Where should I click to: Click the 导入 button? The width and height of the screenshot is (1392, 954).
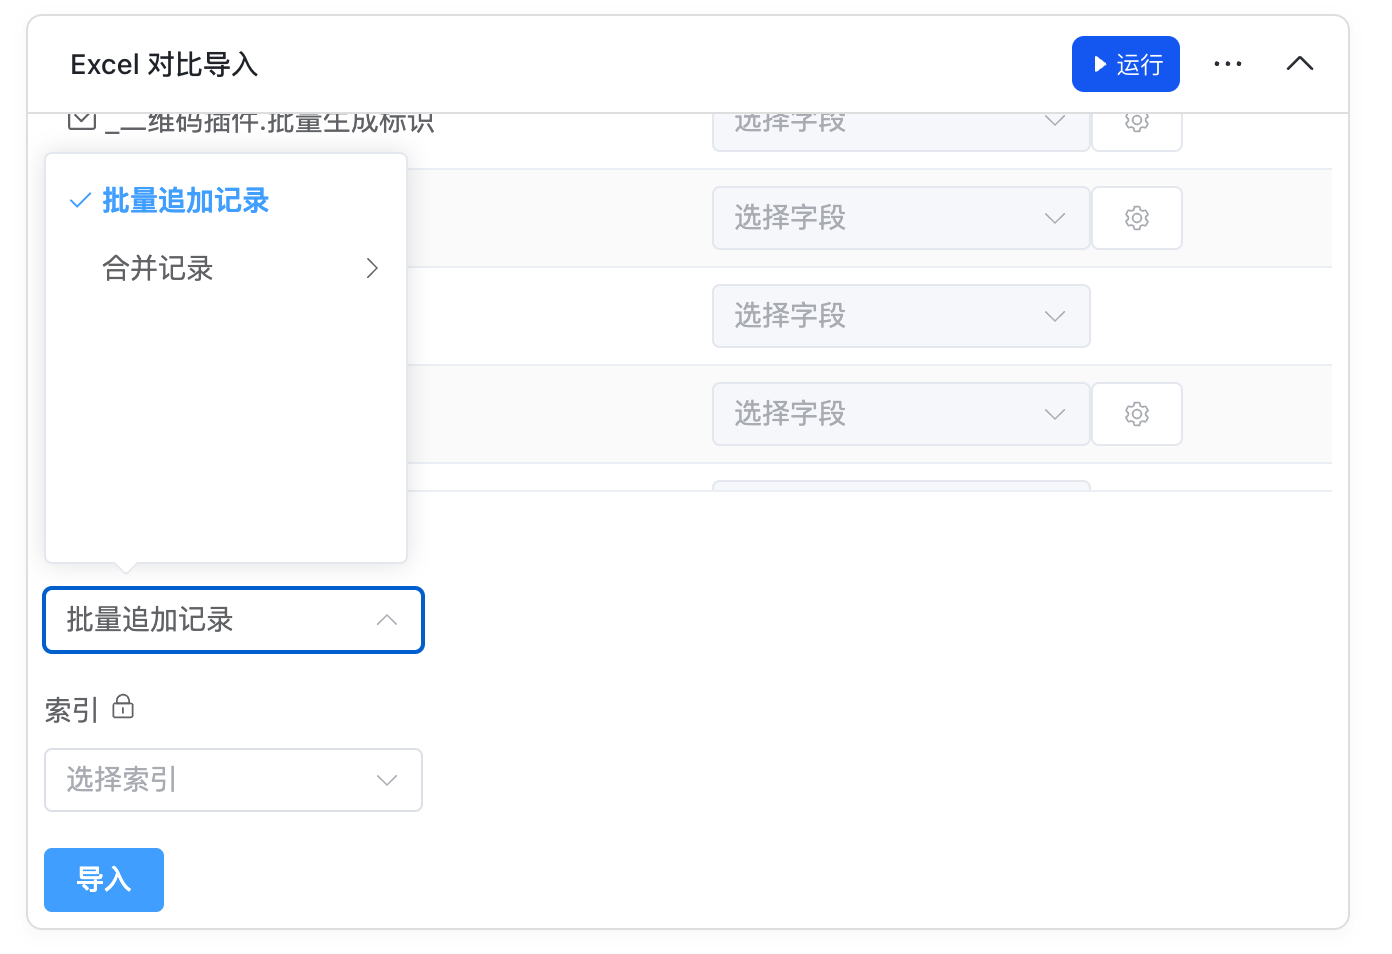tap(104, 880)
